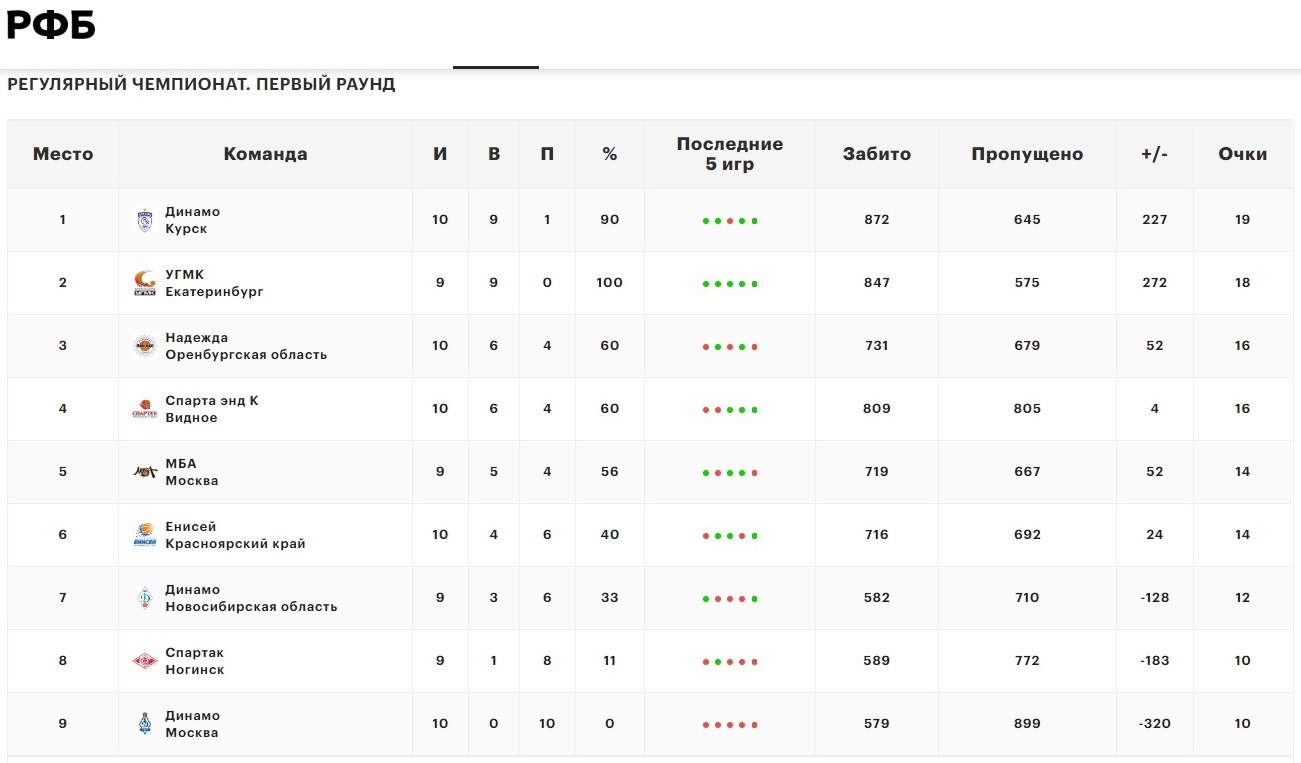Click Динамо Москва team logo
Screen dimensions: 1301x763
[x=145, y=724]
